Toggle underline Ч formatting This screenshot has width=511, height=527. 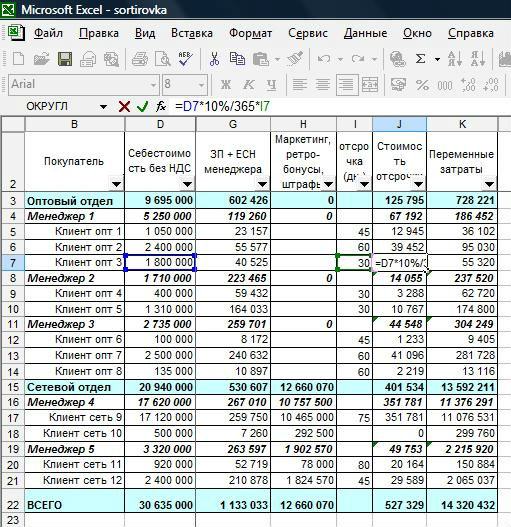coord(271,85)
